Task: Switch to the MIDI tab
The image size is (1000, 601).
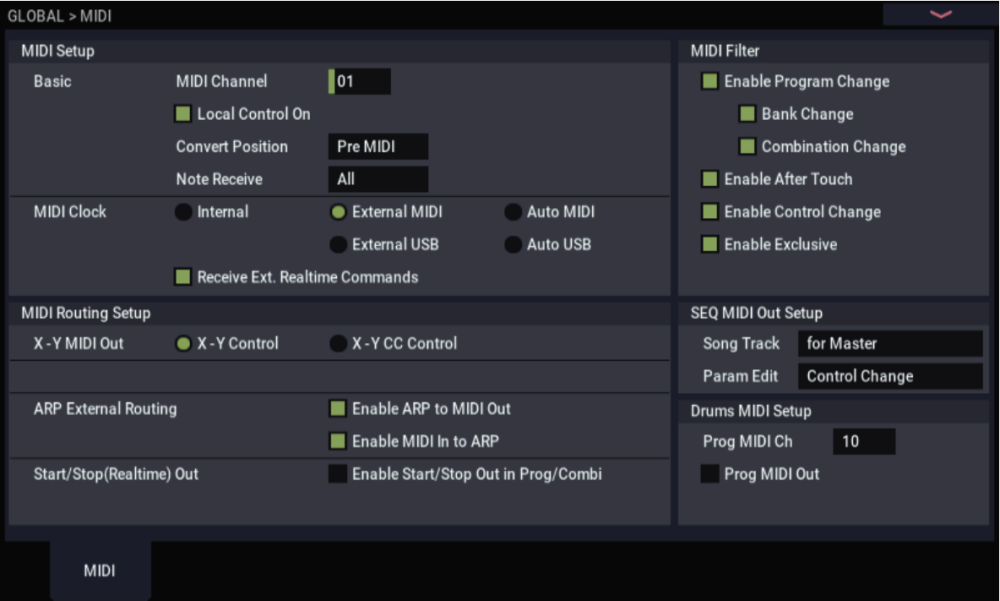Action: (x=100, y=571)
